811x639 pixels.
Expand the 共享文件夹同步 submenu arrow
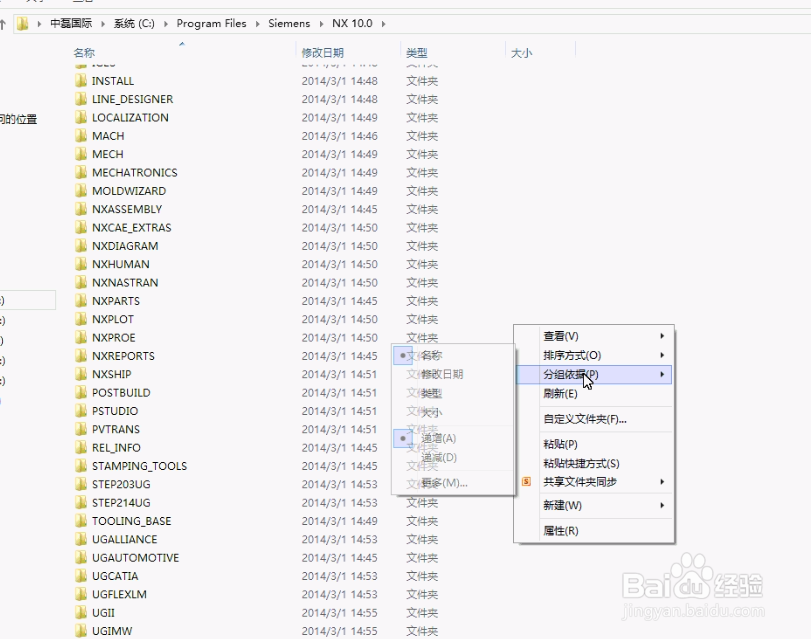click(x=662, y=482)
